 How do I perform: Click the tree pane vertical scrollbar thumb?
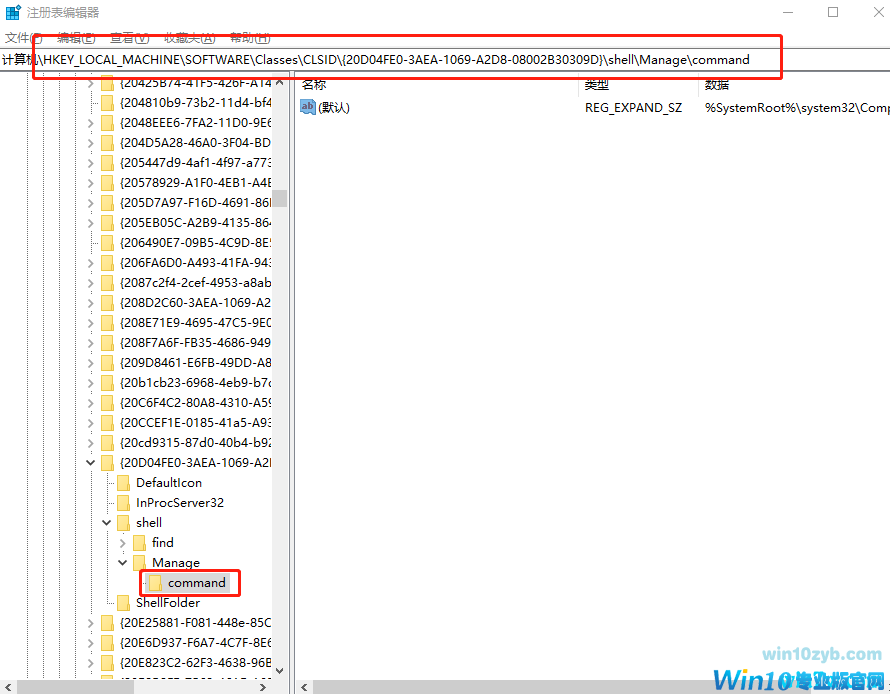[x=280, y=198]
